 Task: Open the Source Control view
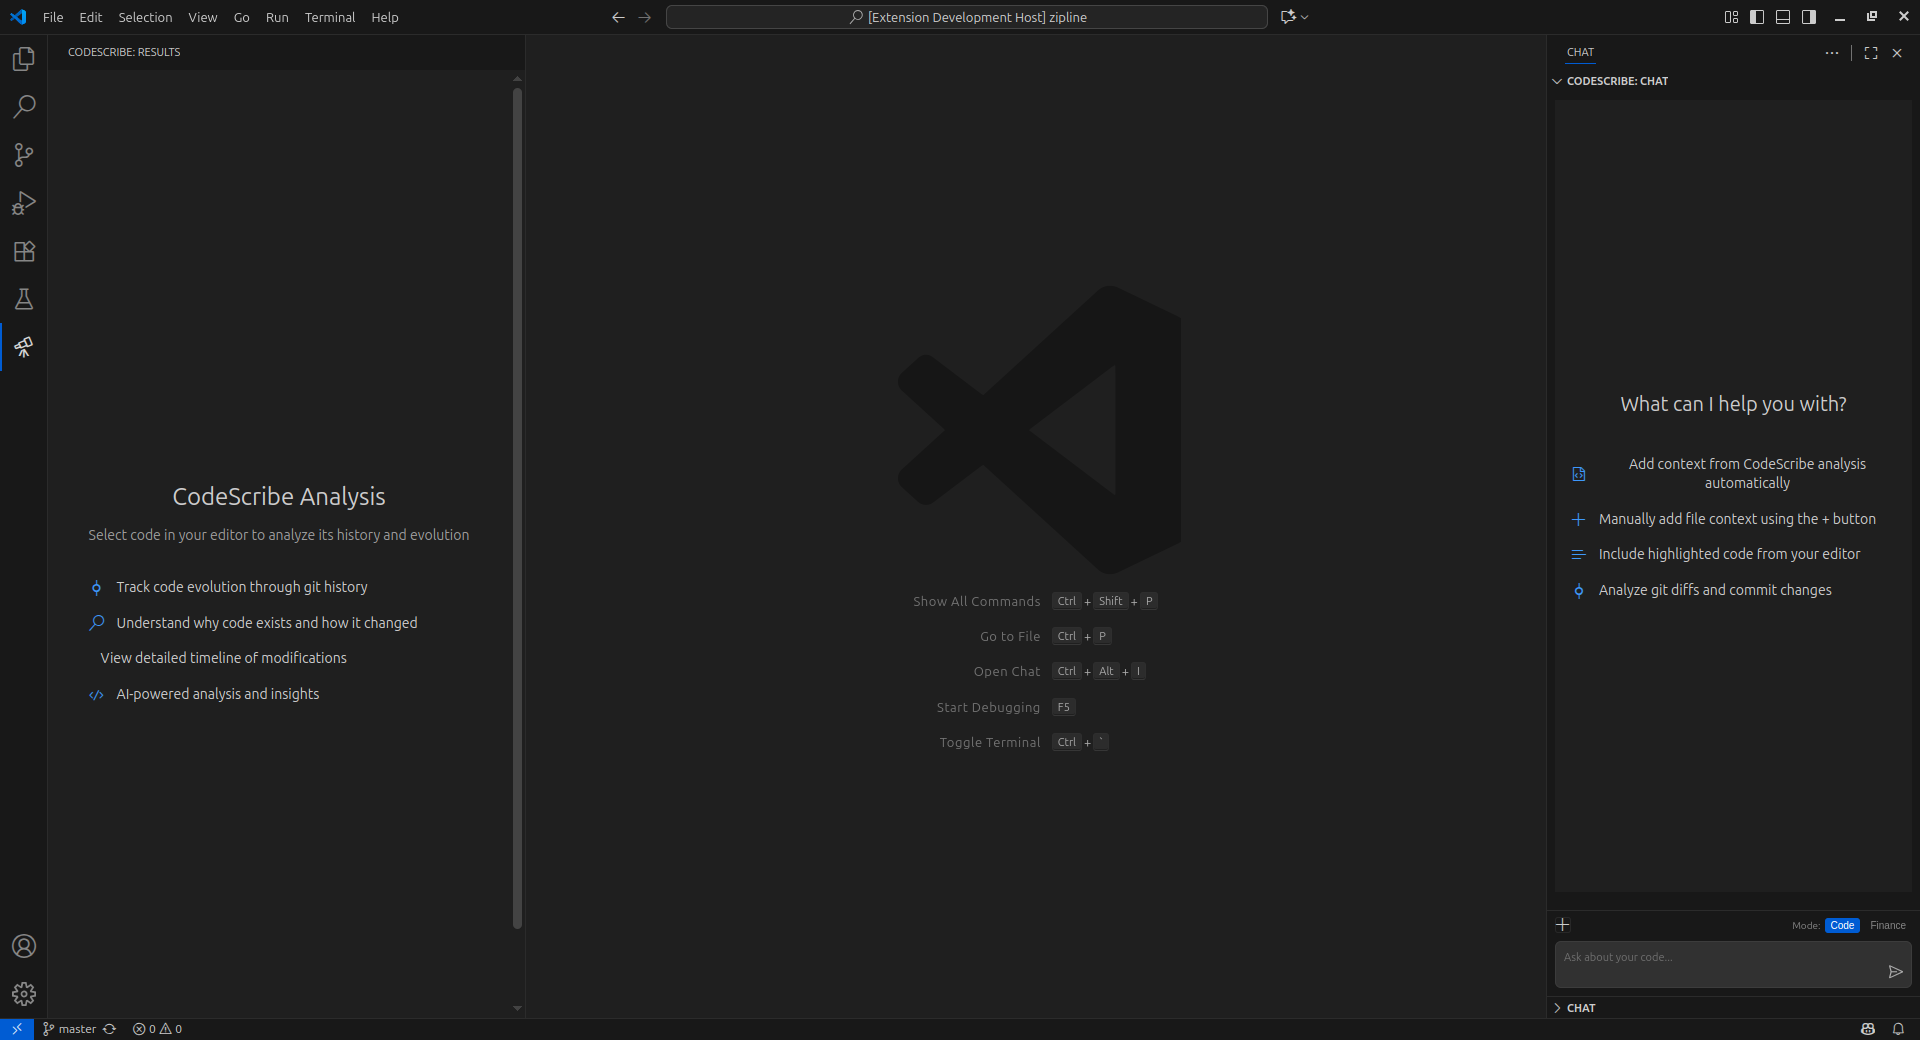pos(24,155)
